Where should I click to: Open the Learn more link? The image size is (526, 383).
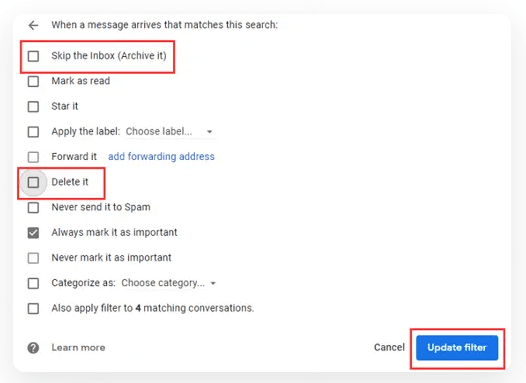[x=78, y=347]
